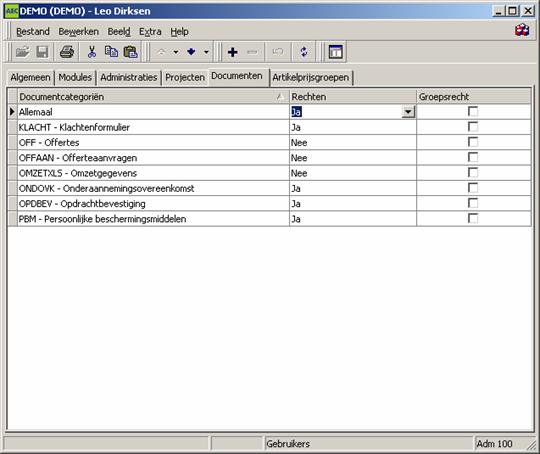Open the Rechten dropdown for Allemaal

click(x=408, y=112)
